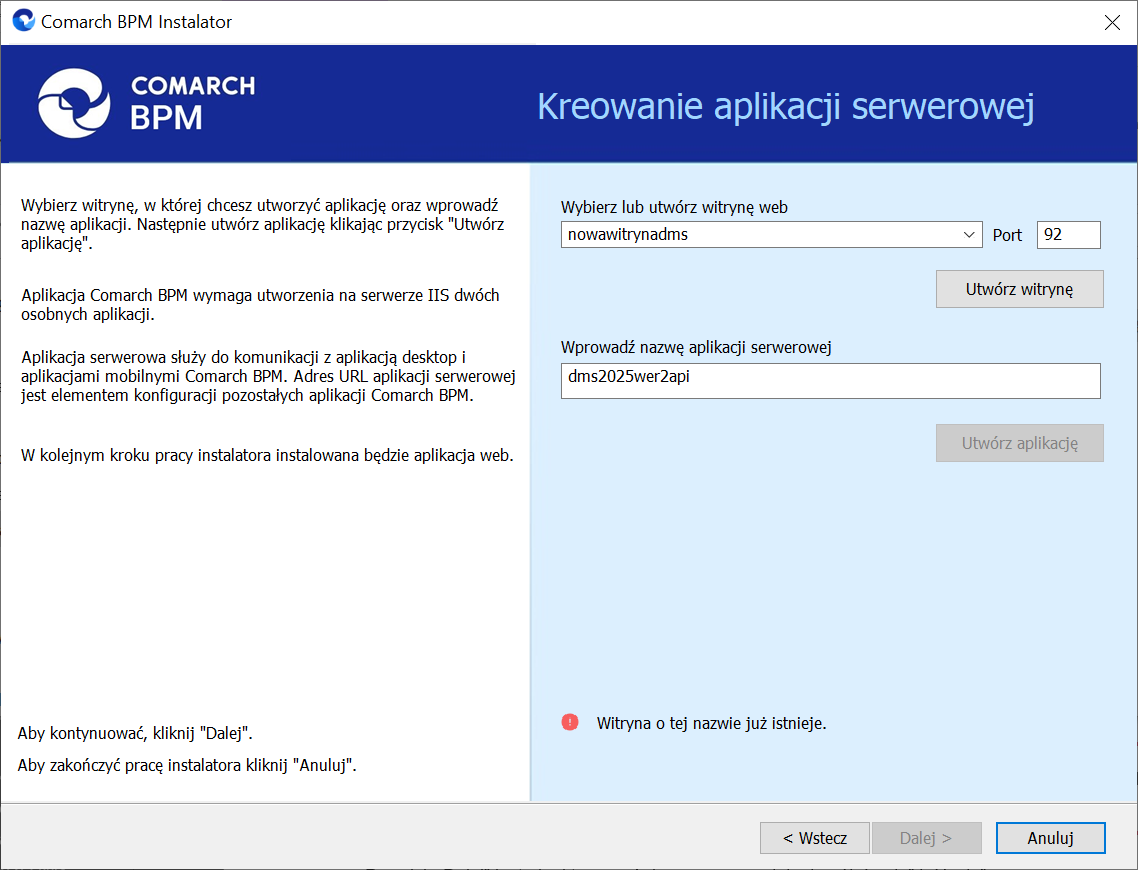Image resolution: width=1138 pixels, height=870 pixels.
Task: Click the text 'Aby kontynuować, kliknij "Dalej".'
Action: [x=135, y=733]
